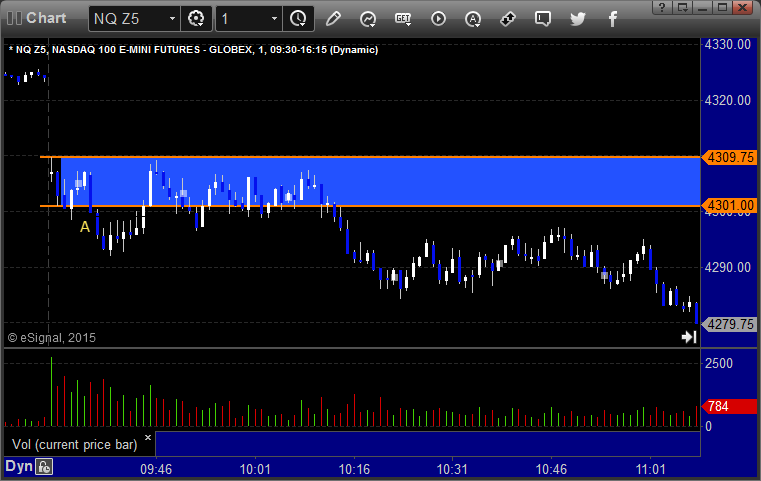
Task: Click the 4290.00 price axis label
Action: (728, 267)
